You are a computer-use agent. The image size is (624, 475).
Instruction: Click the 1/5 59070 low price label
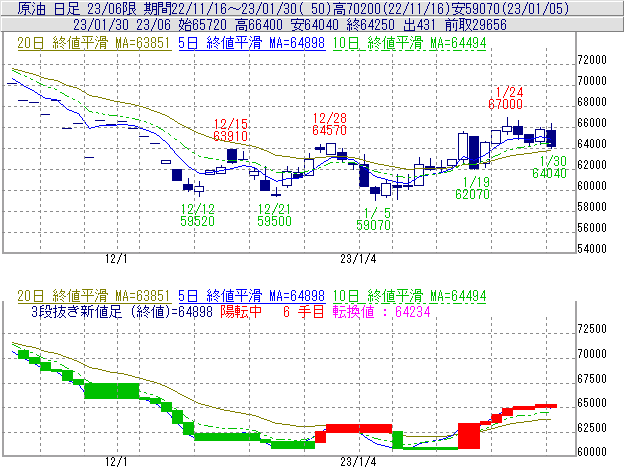pos(373,219)
